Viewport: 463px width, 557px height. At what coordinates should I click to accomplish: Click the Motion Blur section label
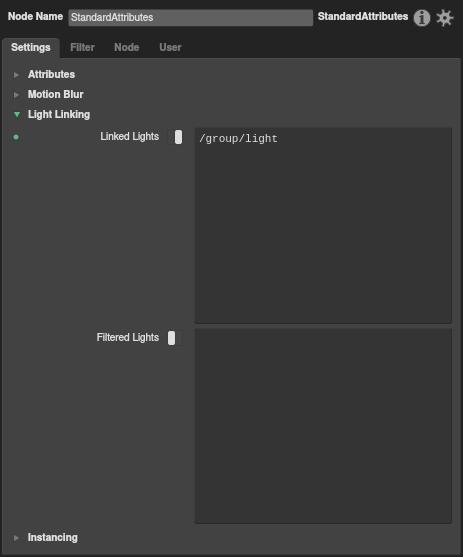pyautogui.click(x=55, y=94)
